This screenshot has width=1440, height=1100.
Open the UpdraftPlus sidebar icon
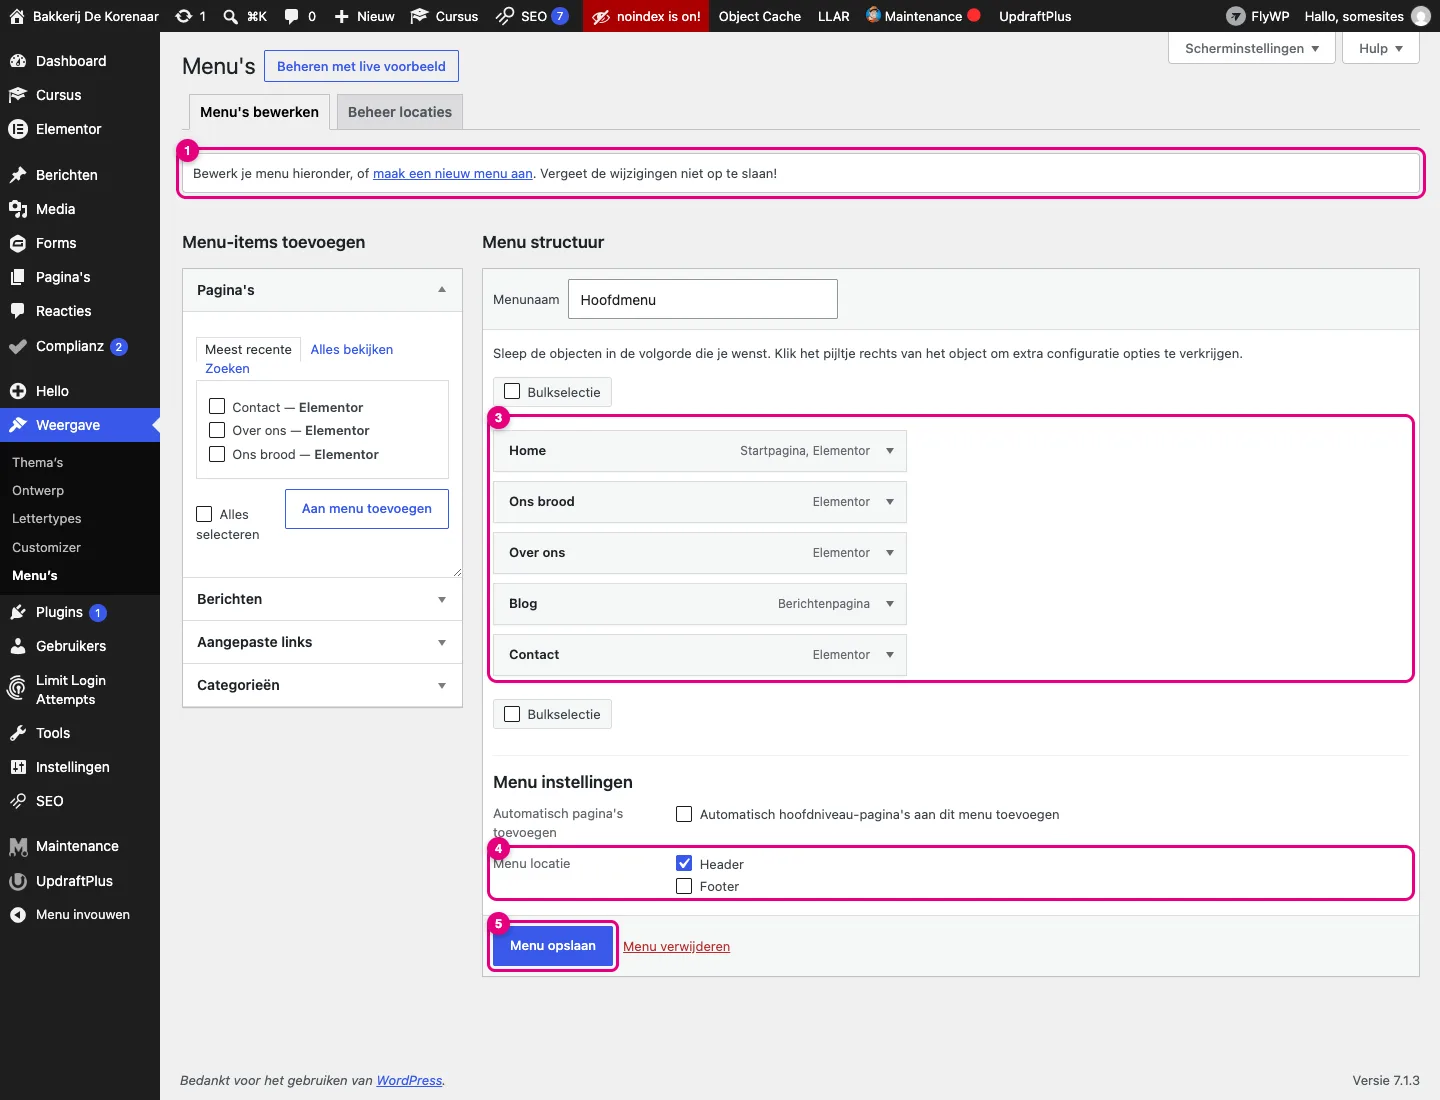point(17,881)
